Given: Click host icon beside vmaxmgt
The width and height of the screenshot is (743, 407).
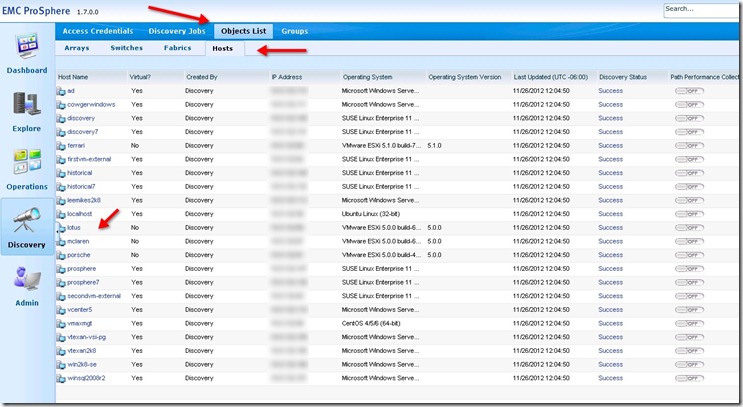Looking at the screenshot, I should [61, 324].
